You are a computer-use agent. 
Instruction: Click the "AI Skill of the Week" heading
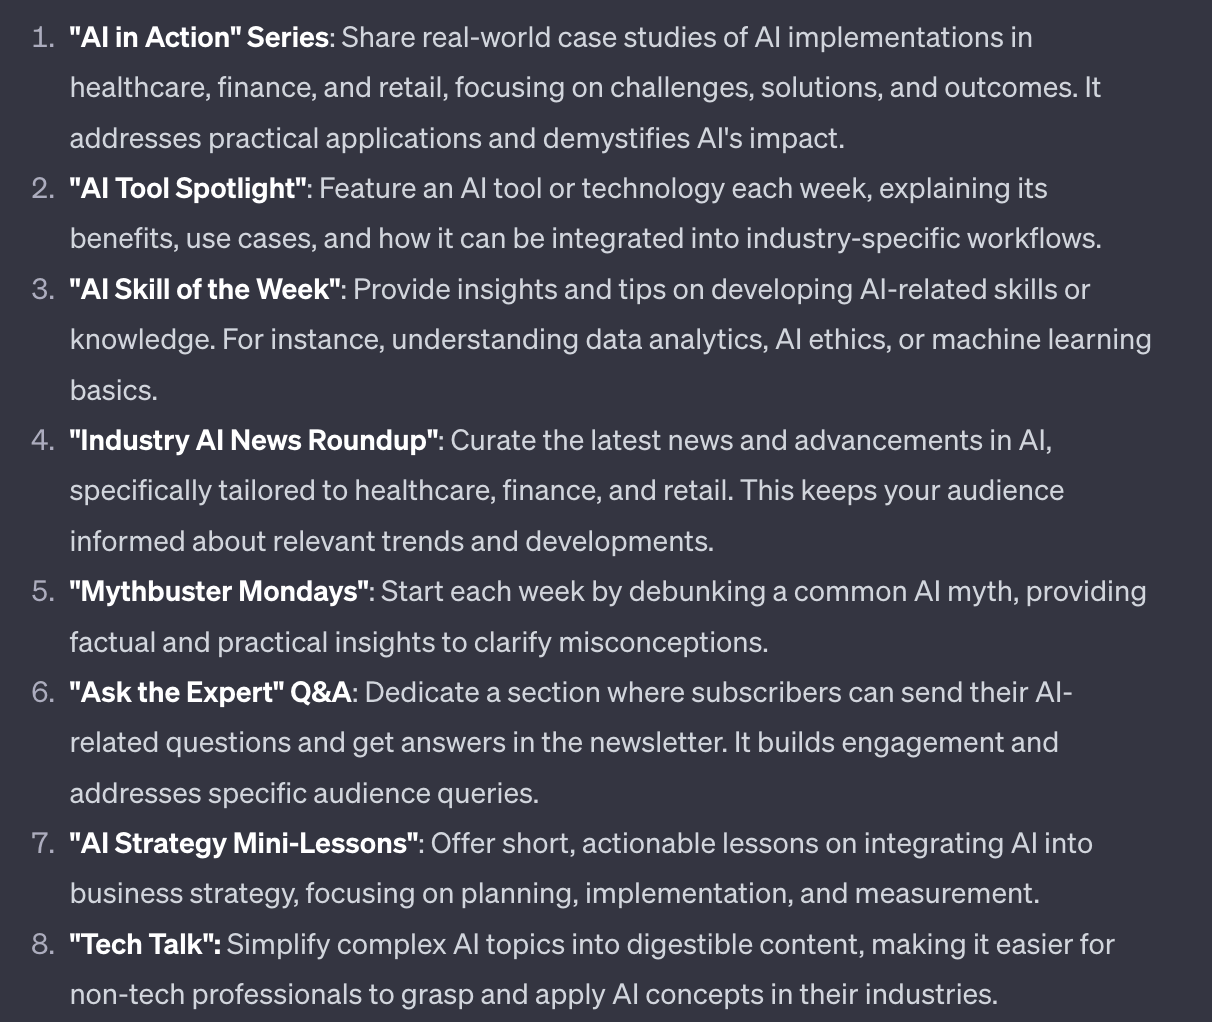point(206,290)
